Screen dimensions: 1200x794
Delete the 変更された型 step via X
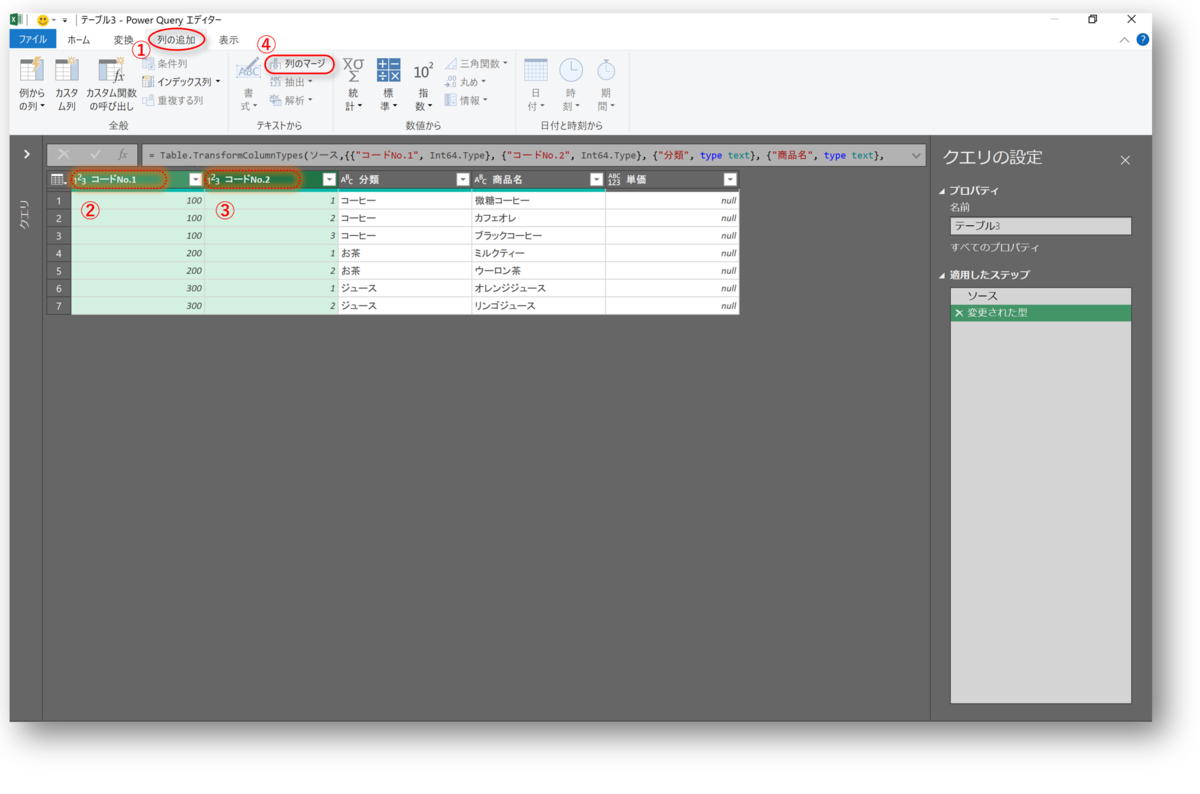click(959, 313)
